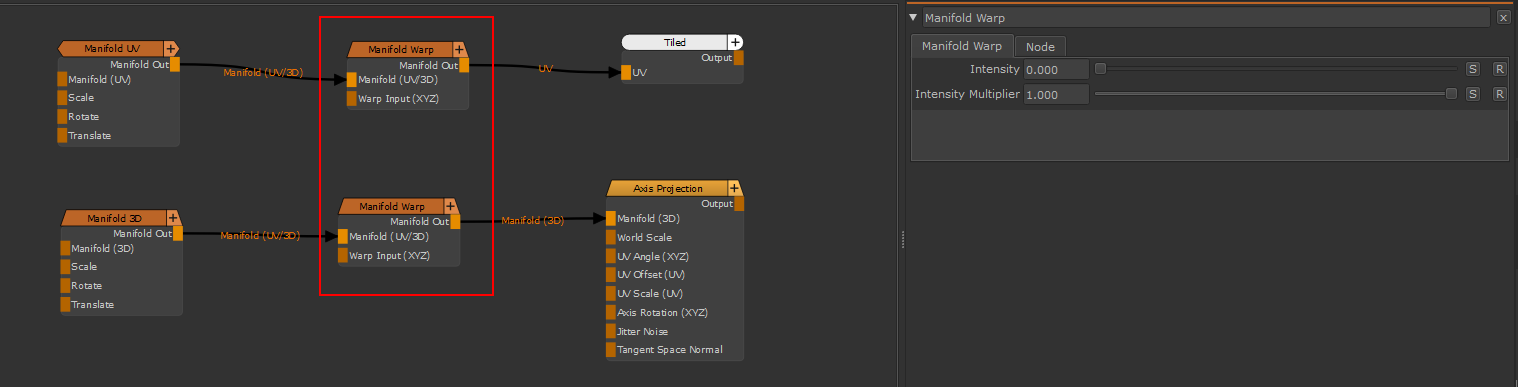
Task: Click the S button beside Intensity slider
Action: [1472, 69]
